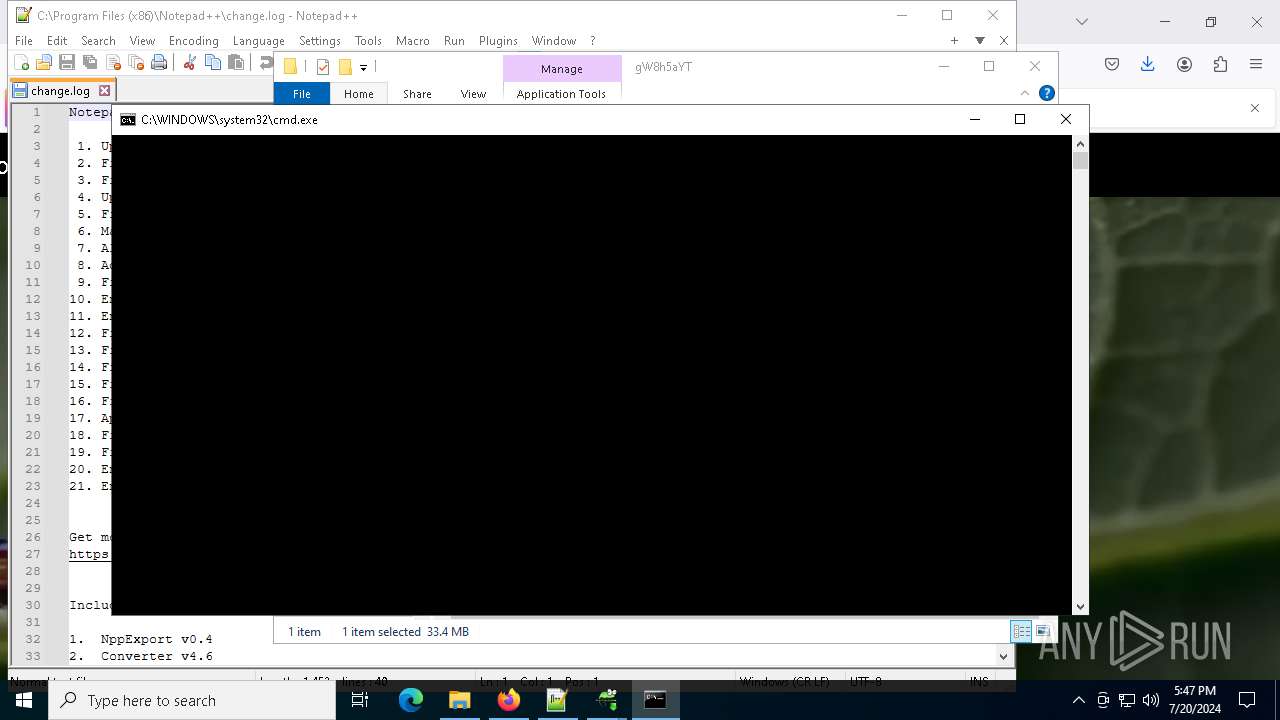The width and height of the screenshot is (1280, 720).
Task: Open Firefox tab list chevron
Action: click(x=1081, y=22)
